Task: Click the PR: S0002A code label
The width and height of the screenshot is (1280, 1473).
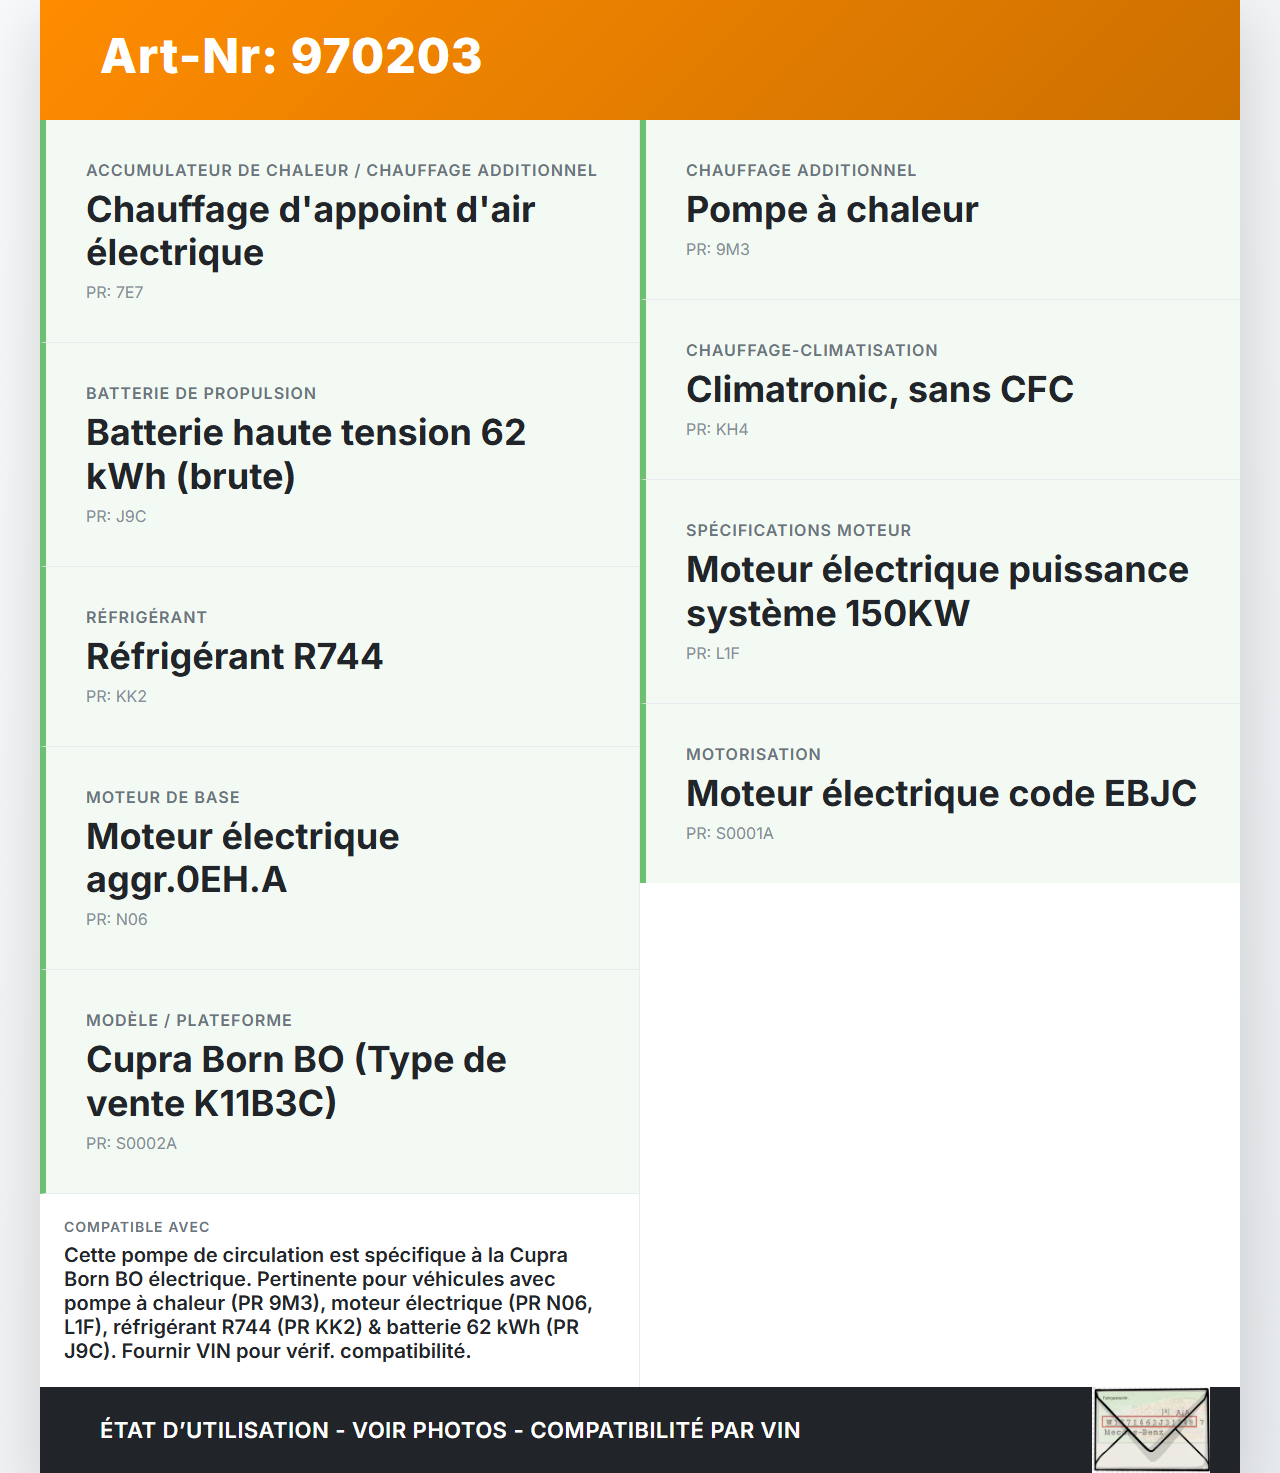Action: coord(131,1143)
